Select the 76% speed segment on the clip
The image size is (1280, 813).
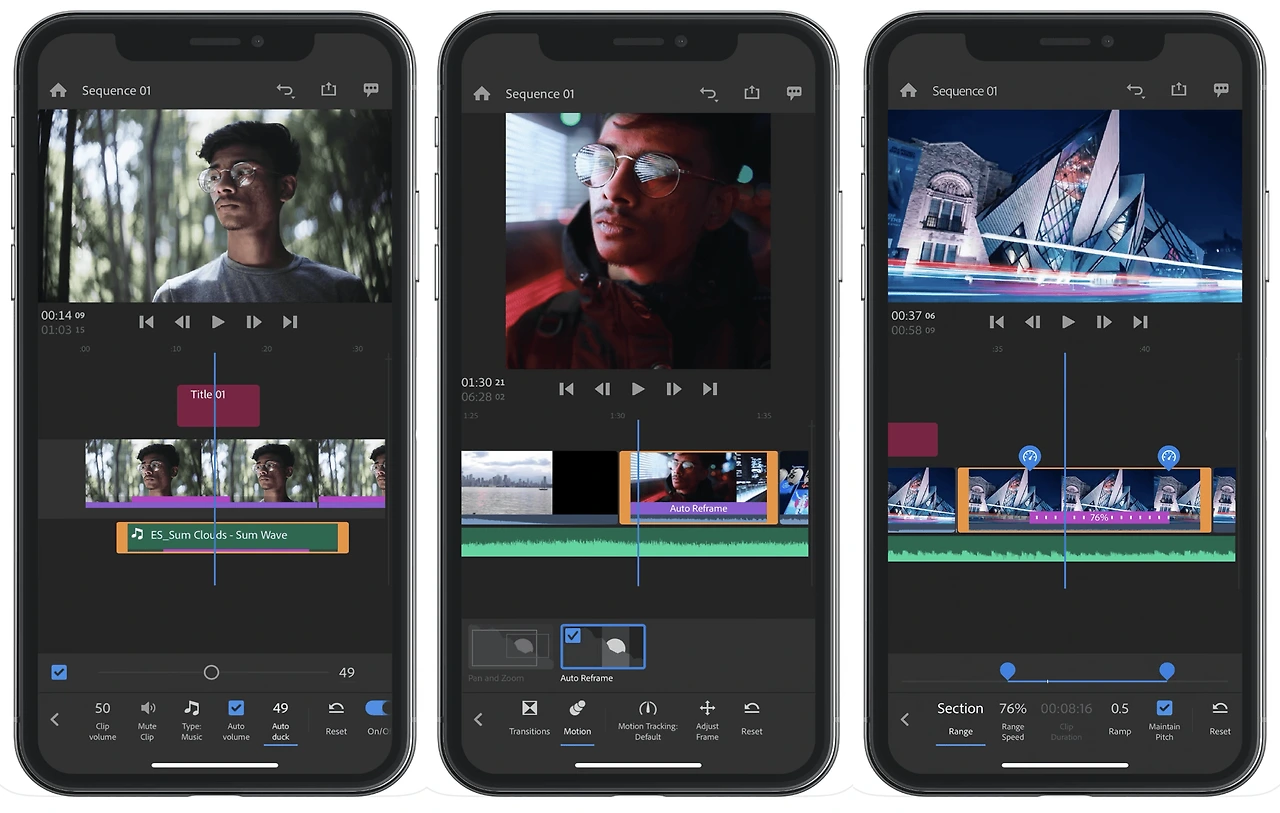[1099, 518]
